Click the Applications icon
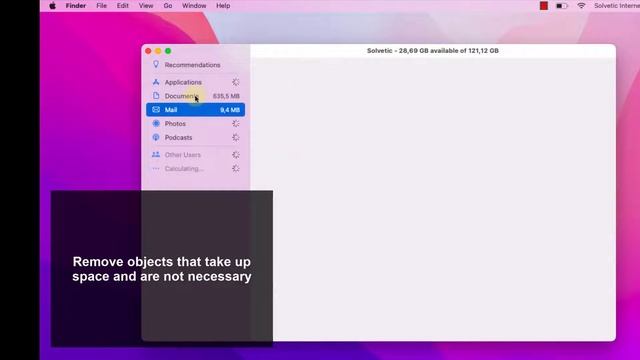 click(156, 82)
